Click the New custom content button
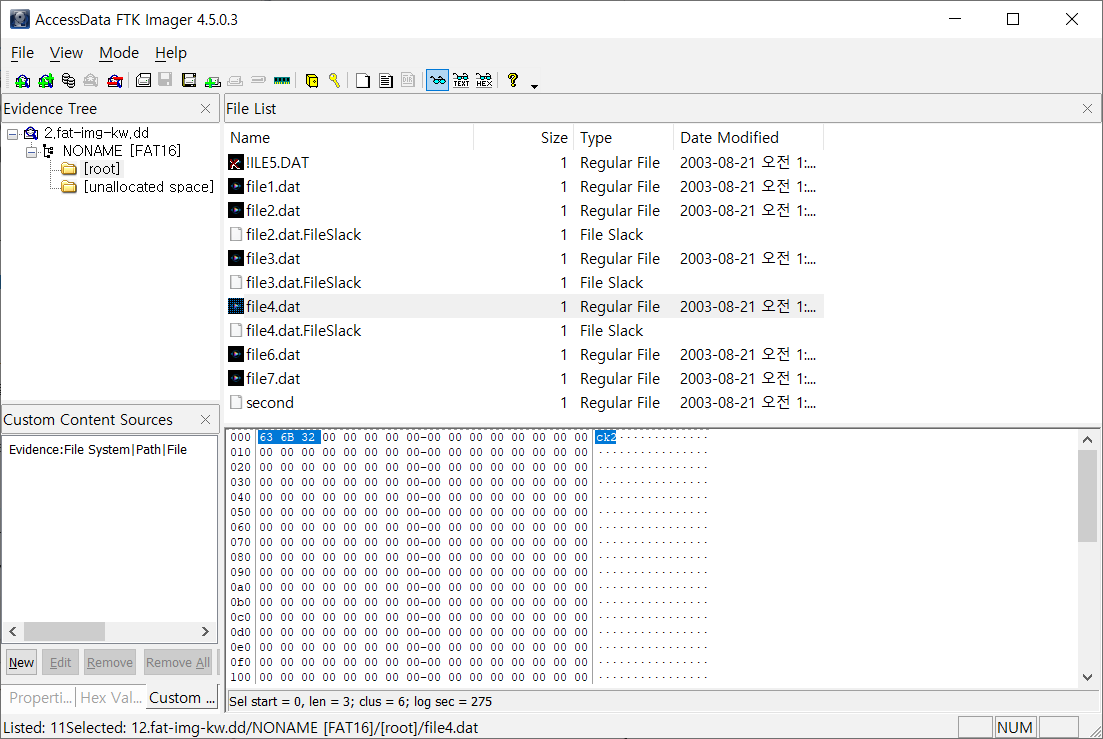Viewport: 1103px width, 739px height. (x=21, y=662)
